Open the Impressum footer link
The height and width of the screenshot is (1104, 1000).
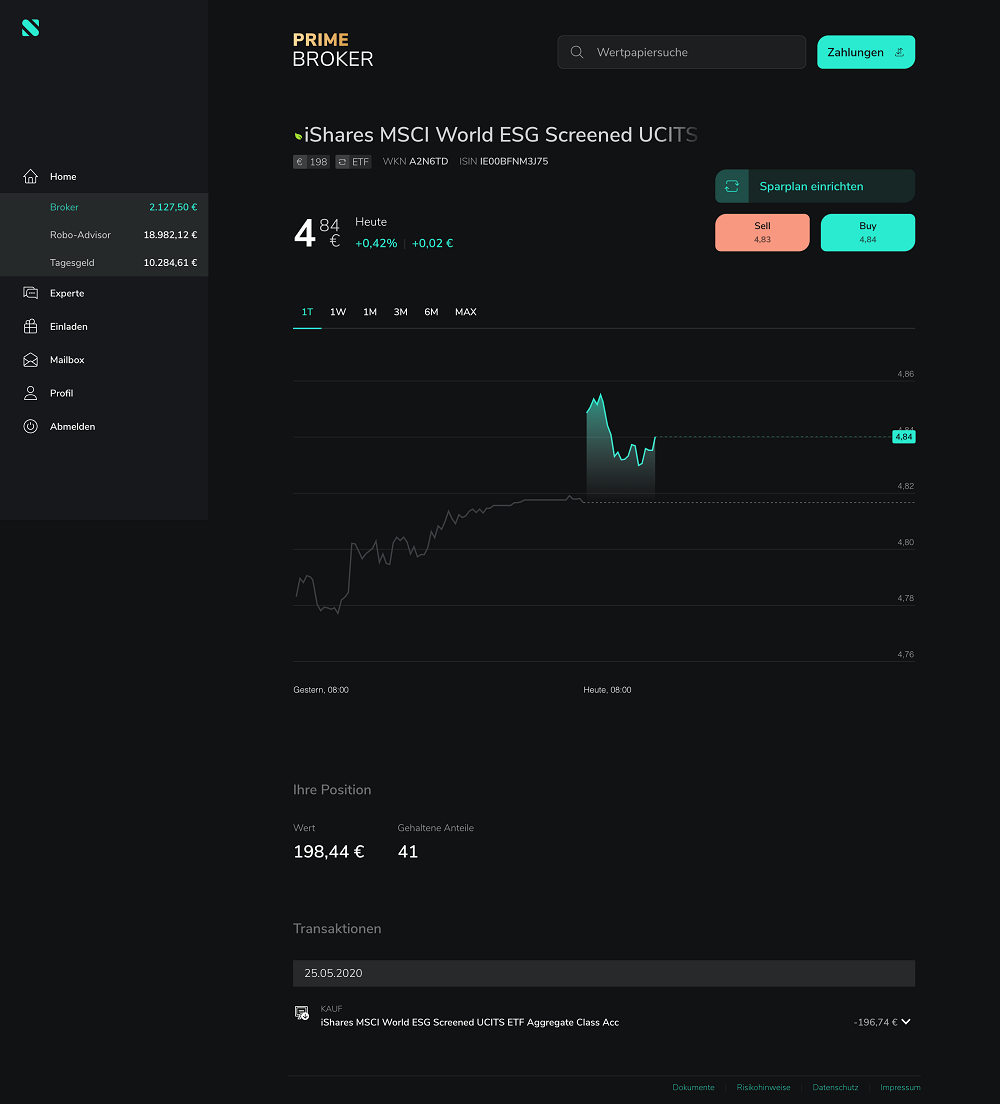900,1087
